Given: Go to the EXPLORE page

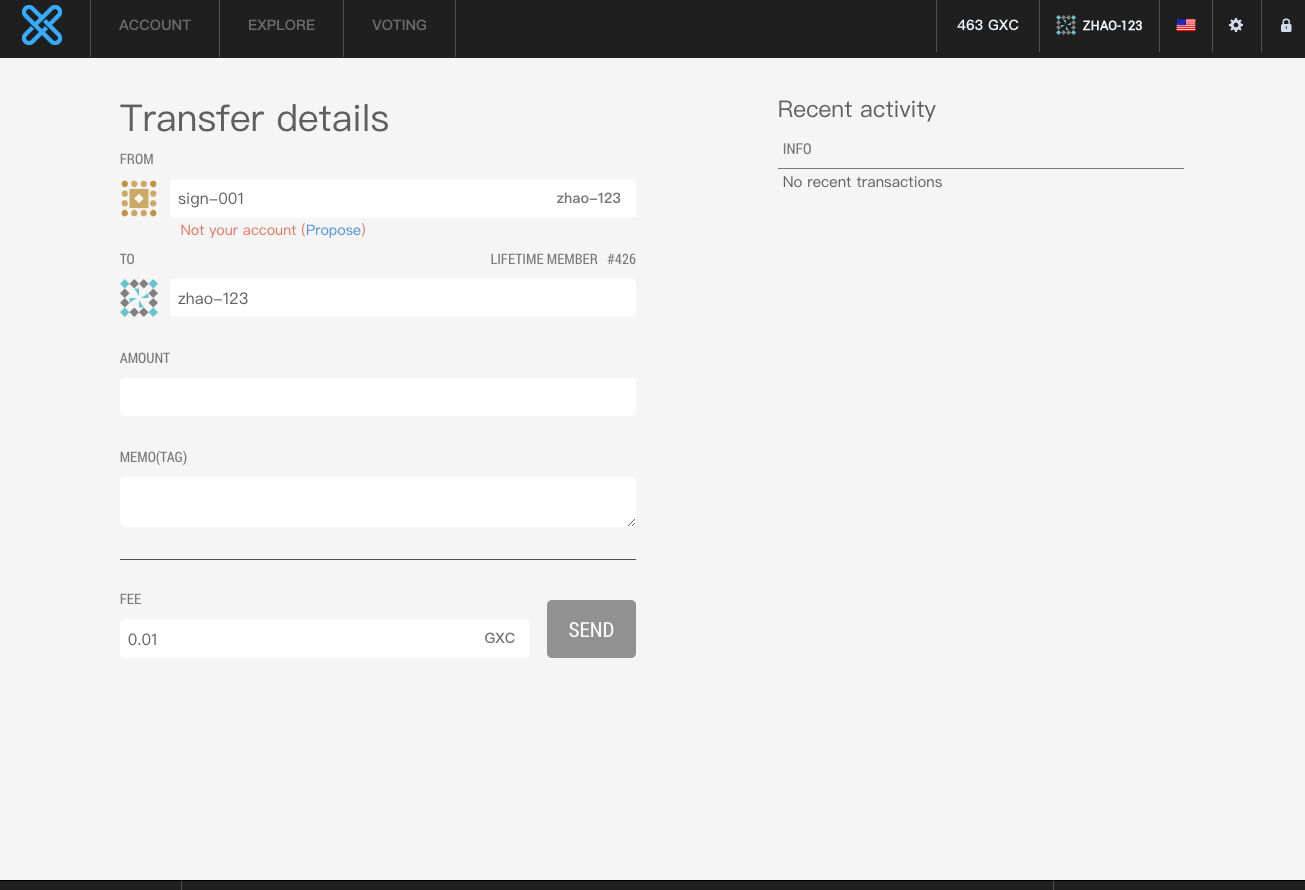Looking at the screenshot, I should 281,25.
